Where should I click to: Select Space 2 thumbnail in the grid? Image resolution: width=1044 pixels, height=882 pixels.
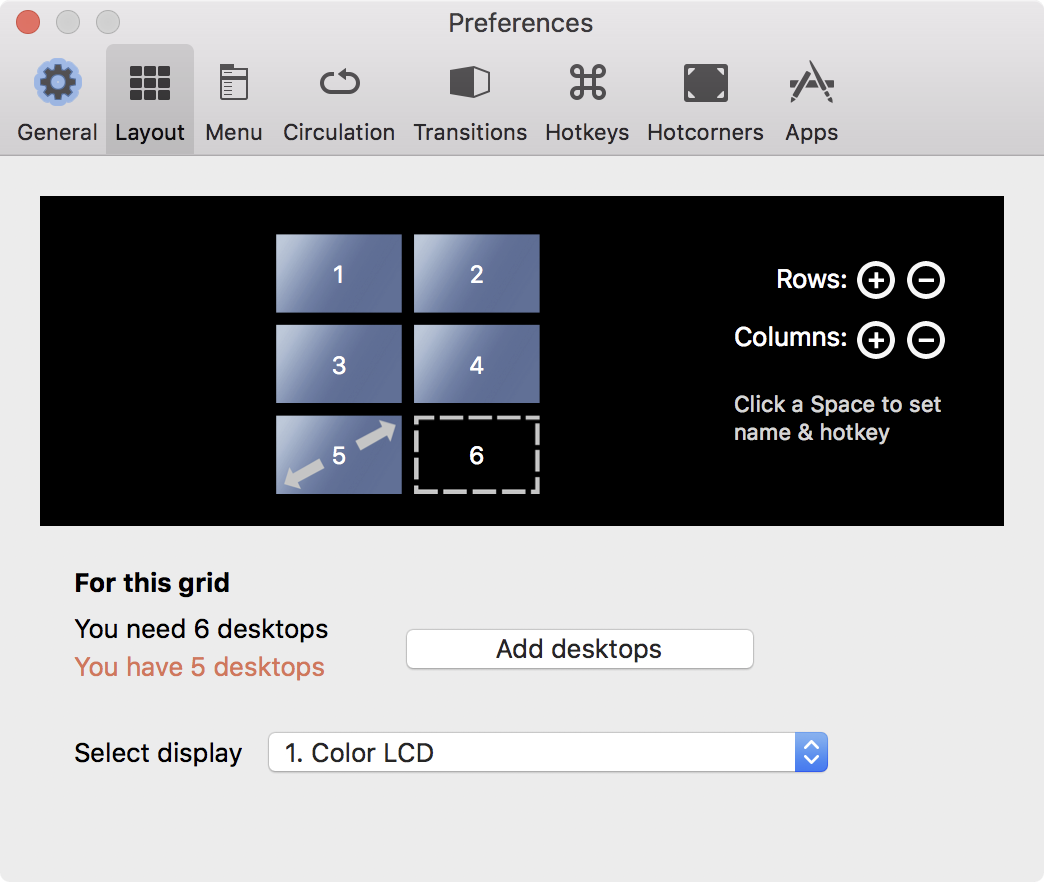point(477,274)
